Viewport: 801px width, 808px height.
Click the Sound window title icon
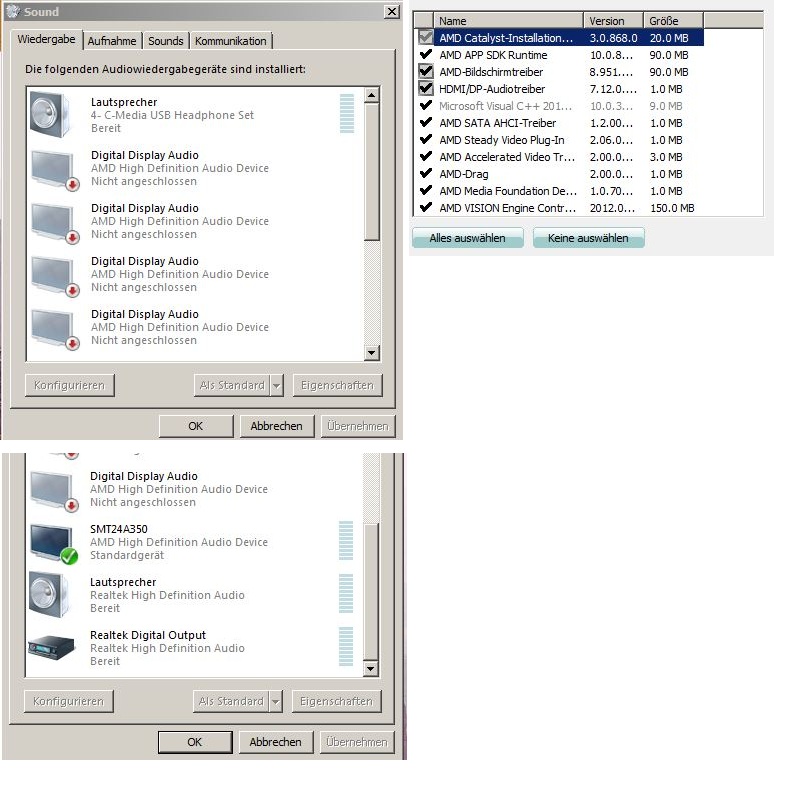pos(13,11)
